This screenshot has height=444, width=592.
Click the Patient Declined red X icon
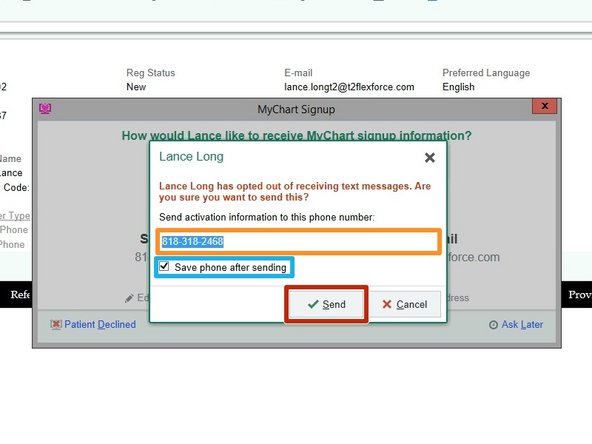56,324
